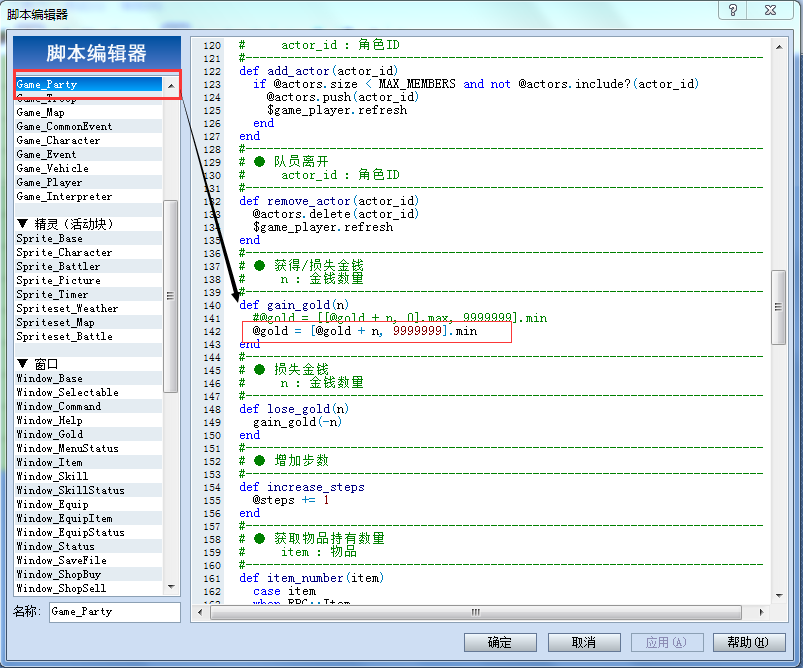The width and height of the screenshot is (803, 668).
Task: Open Sprite_Picture script
Action: (x=89, y=280)
